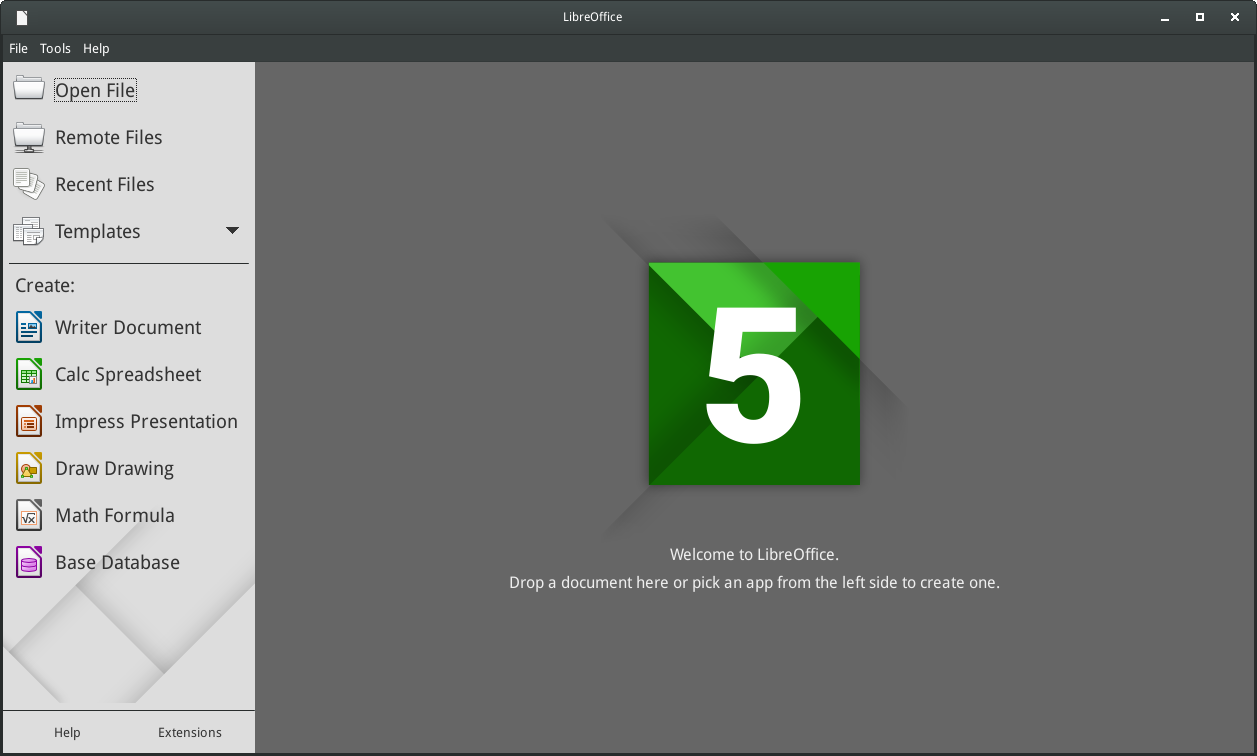The height and width of the screenshot is (756, 1257).
Task: Create a new Math Formula
Action: (x=115, y=515)
